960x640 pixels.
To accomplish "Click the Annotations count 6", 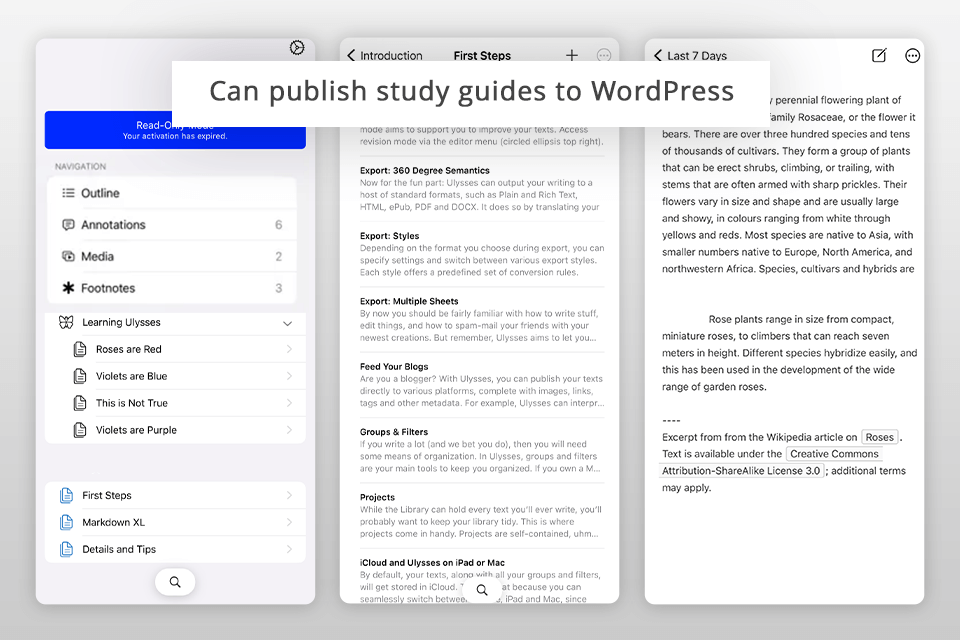I will [x=279, y=225].
